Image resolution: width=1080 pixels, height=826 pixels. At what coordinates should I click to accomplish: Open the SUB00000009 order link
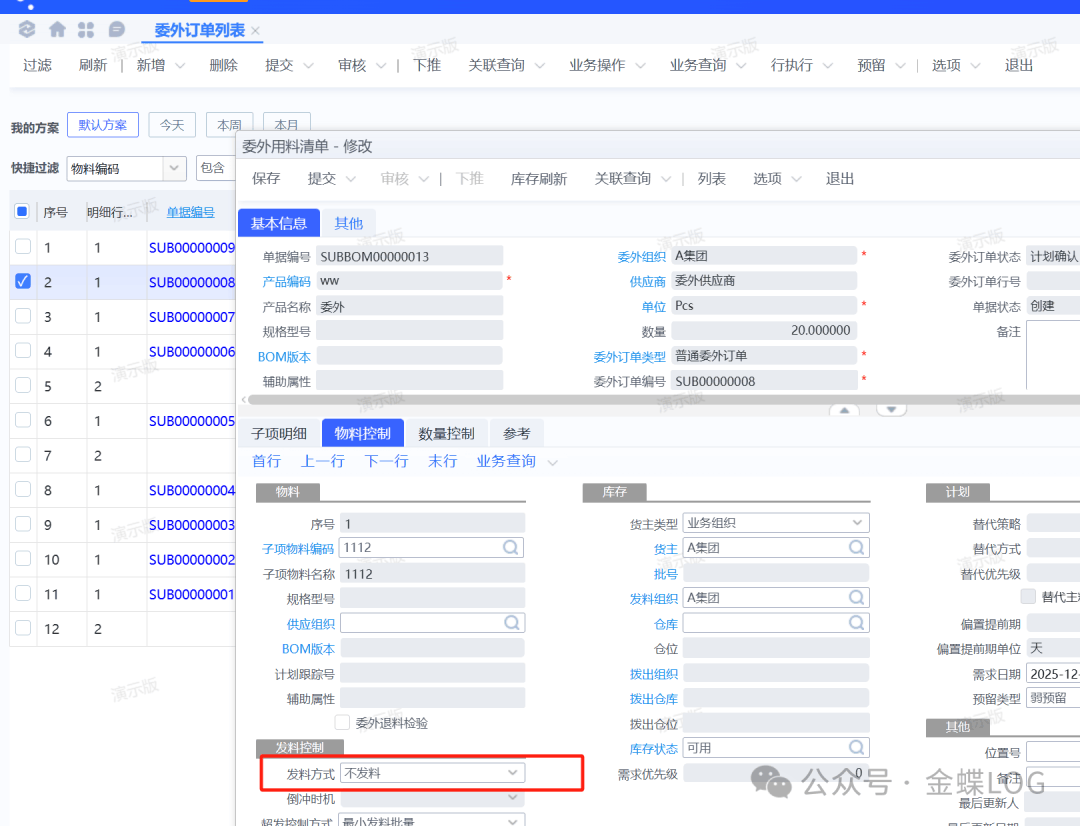click(x=191, y=248)
